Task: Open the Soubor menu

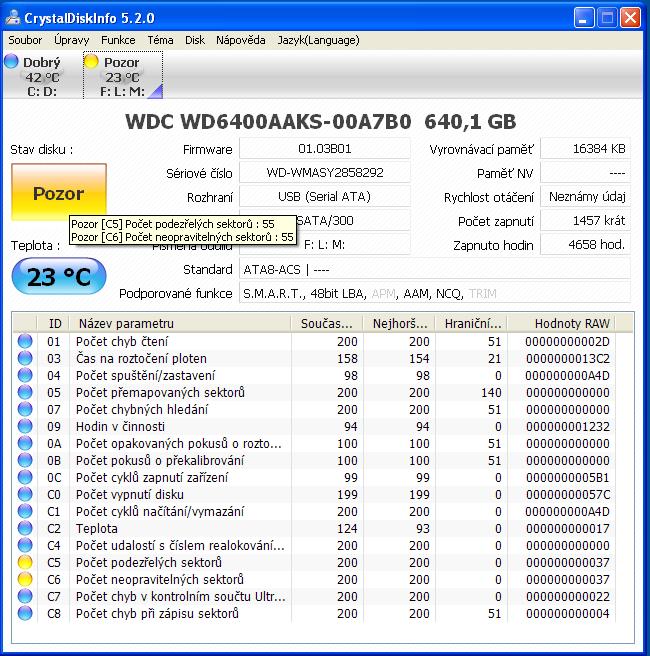Action: 25,40
